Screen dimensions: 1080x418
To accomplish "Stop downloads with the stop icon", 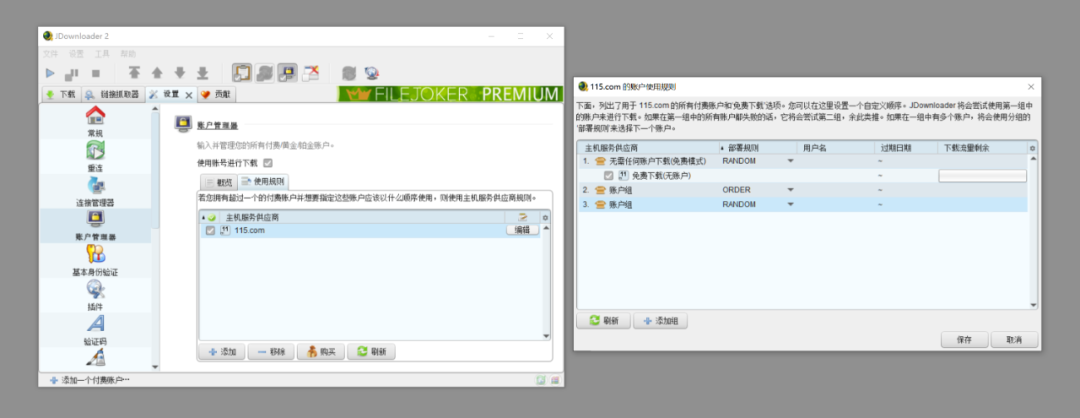I will tap(96, 73).
